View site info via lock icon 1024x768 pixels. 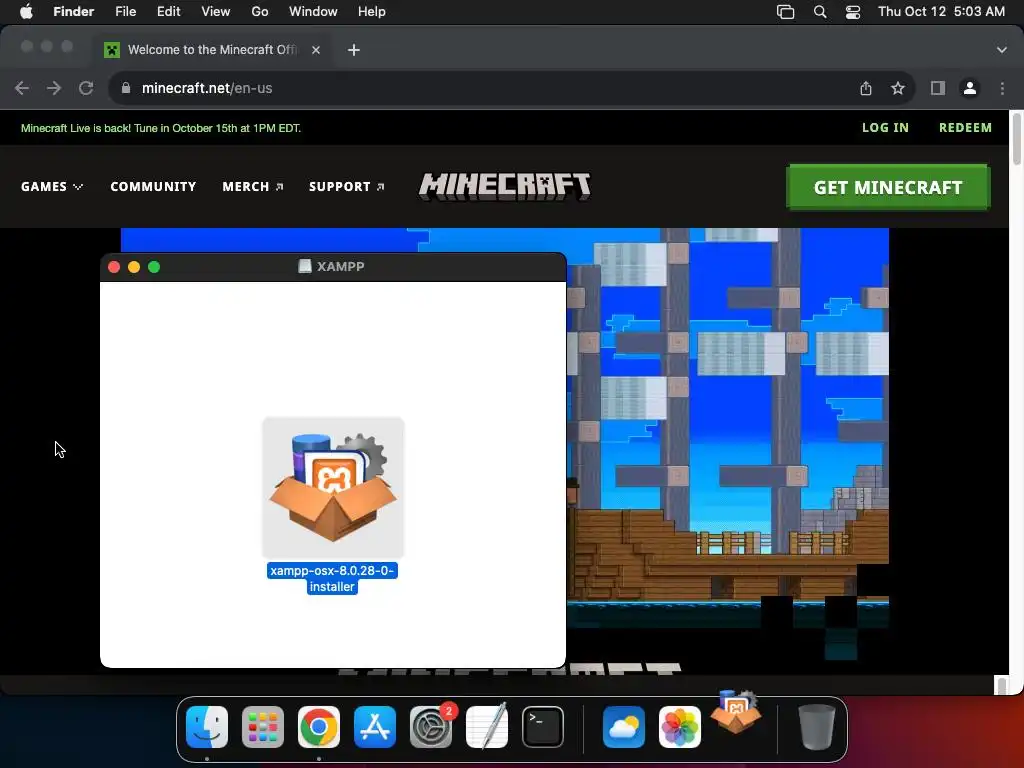coord(126,88)
